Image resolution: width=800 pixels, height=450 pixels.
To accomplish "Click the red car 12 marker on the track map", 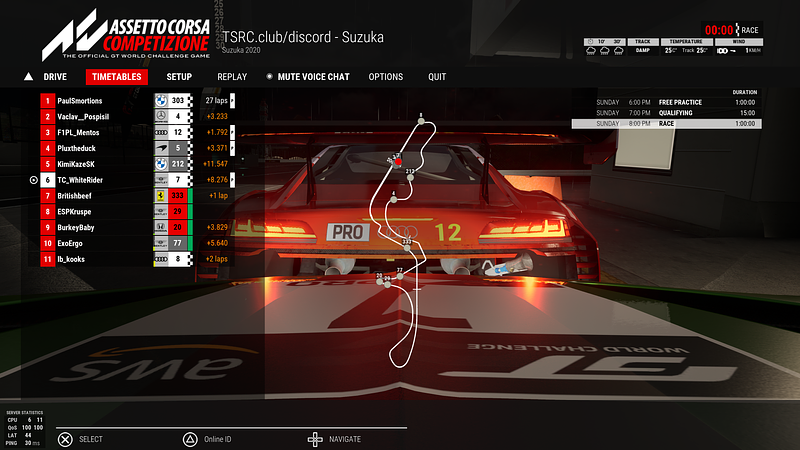I will (x=398, y=162).
